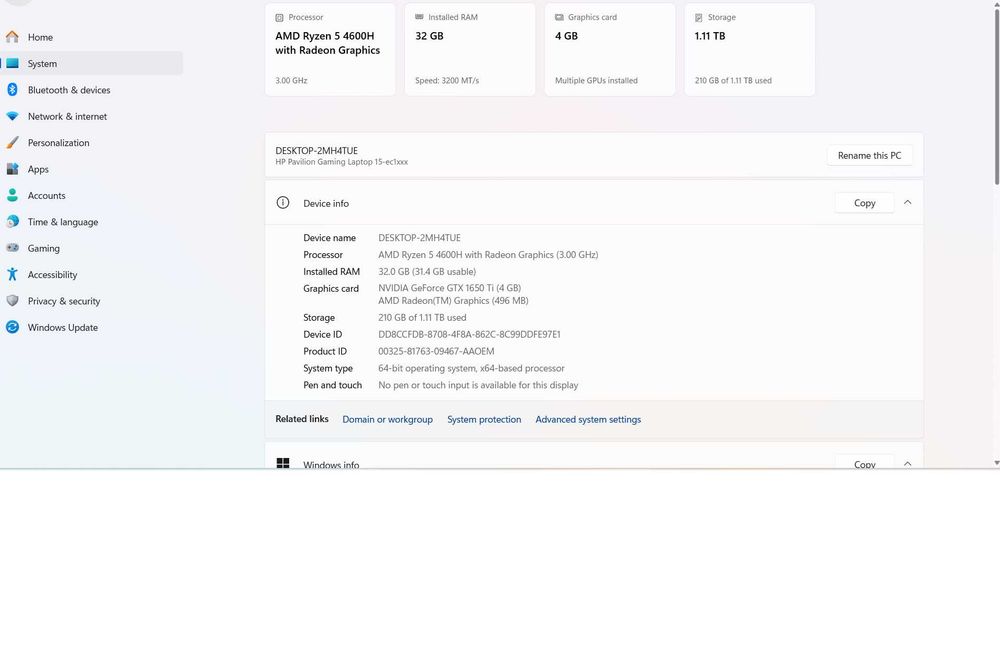Viewport: 1000px width, 669px height.
Task: Copy the Device info details
Action: click(864, 203)
